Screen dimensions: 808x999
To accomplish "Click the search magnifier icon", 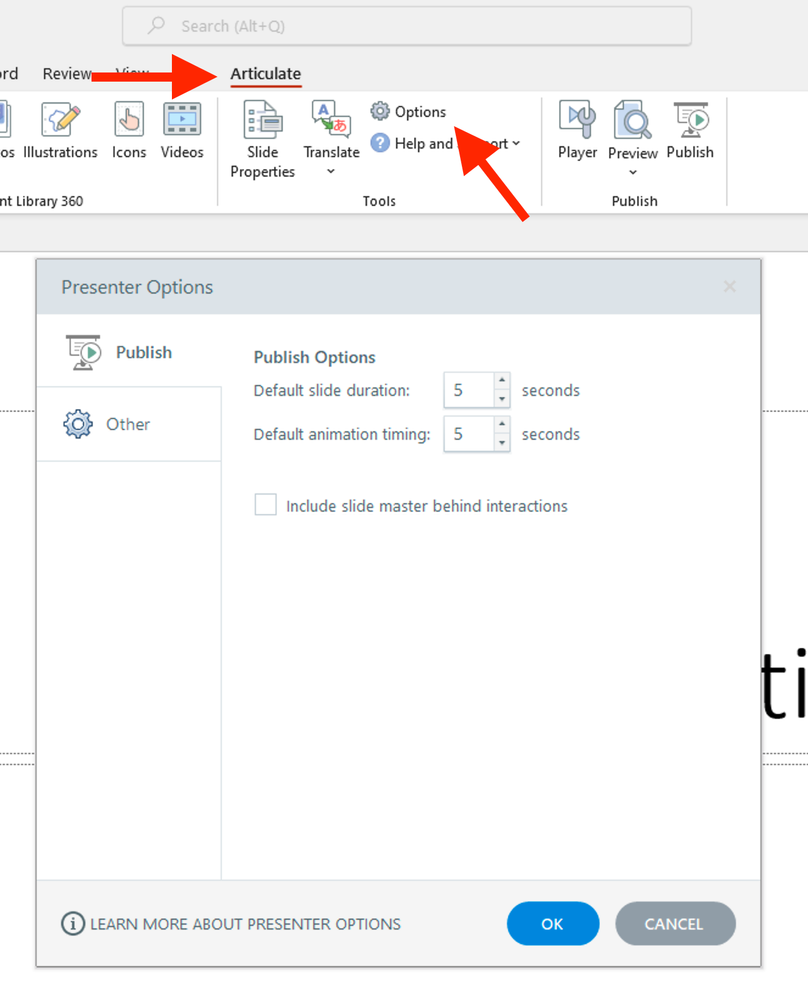I will click(156, 25).
